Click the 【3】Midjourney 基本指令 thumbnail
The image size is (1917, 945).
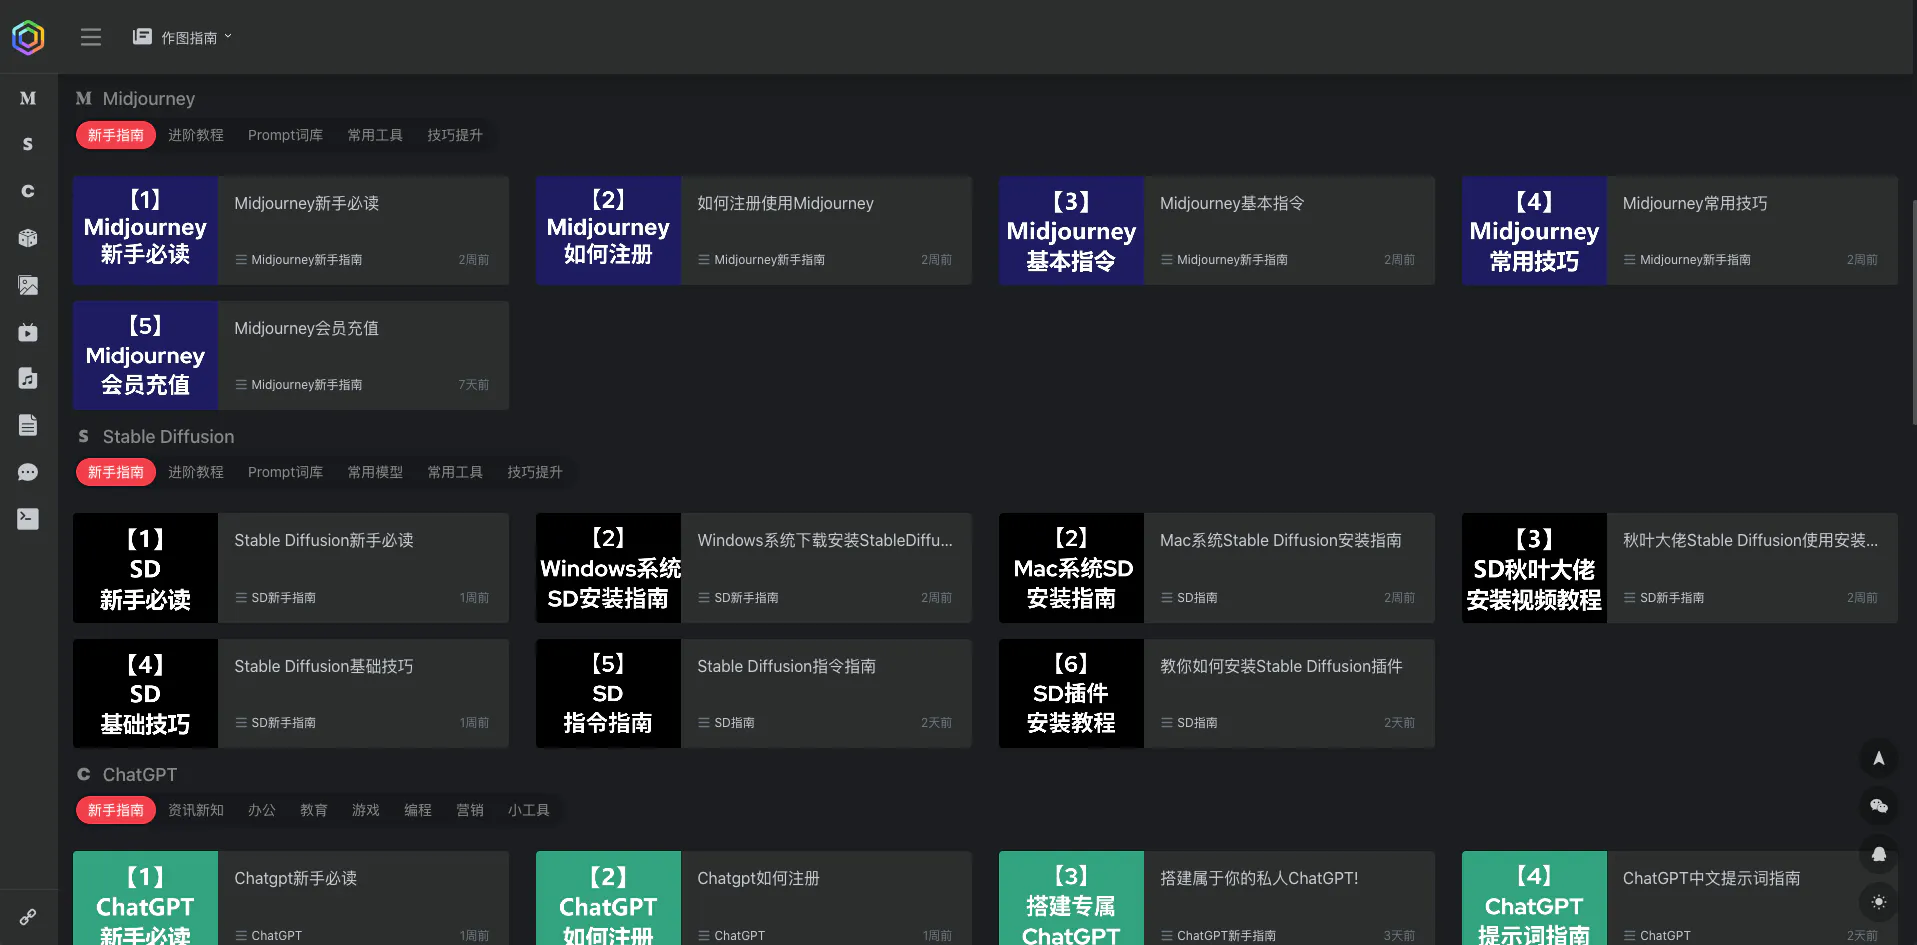tap(1071, 231)
